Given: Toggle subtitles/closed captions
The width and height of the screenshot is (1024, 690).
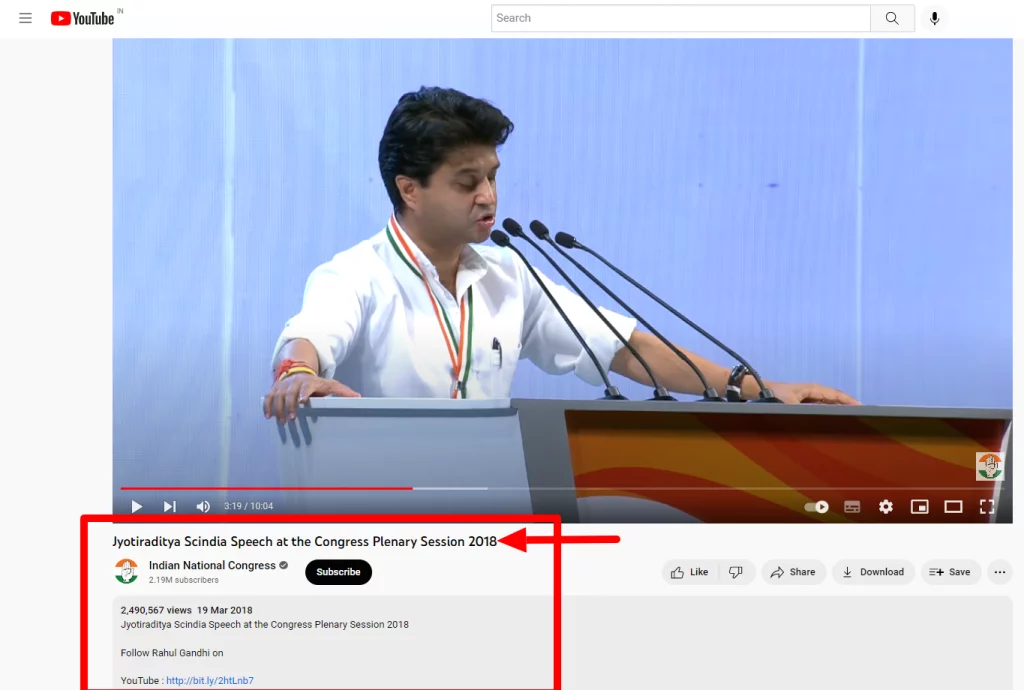Looking at the screenshot, I should pos(852,507).
